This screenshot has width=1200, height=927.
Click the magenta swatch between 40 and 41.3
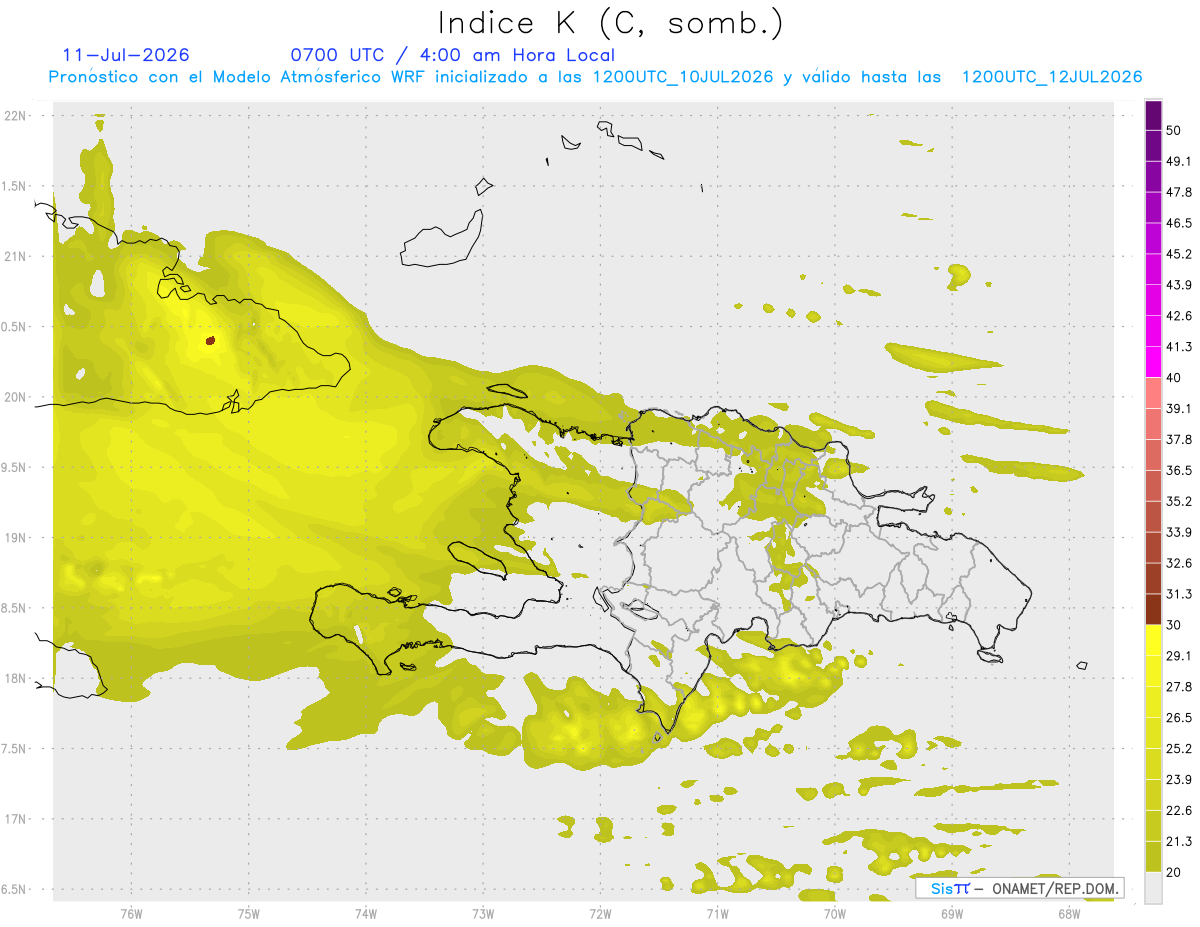tap(1153, 362)
